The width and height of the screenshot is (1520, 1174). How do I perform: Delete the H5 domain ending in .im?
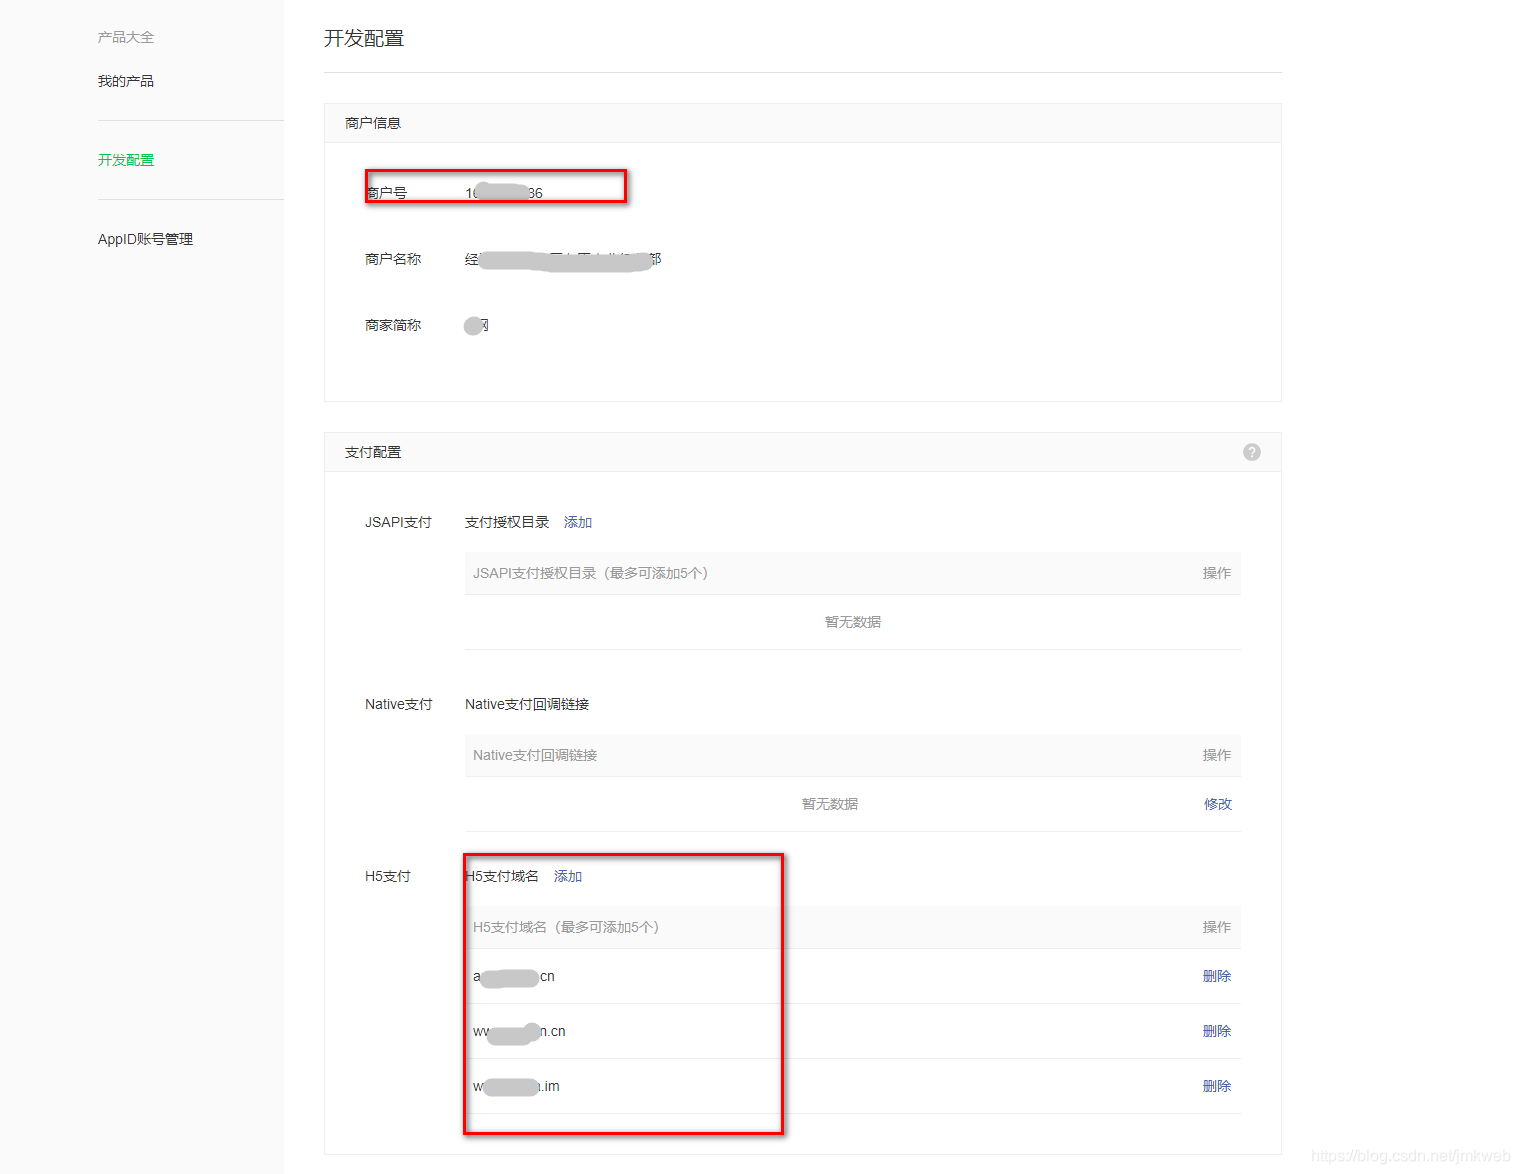(x=1217, y=1086)
